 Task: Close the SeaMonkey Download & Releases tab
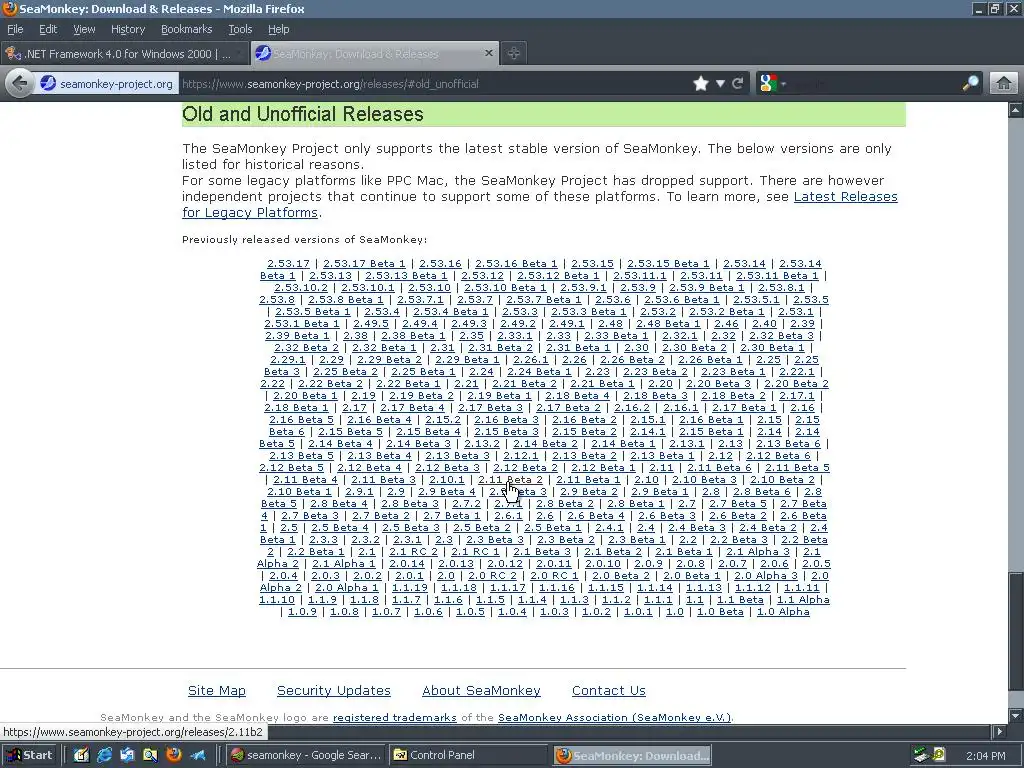pos(488,54)
